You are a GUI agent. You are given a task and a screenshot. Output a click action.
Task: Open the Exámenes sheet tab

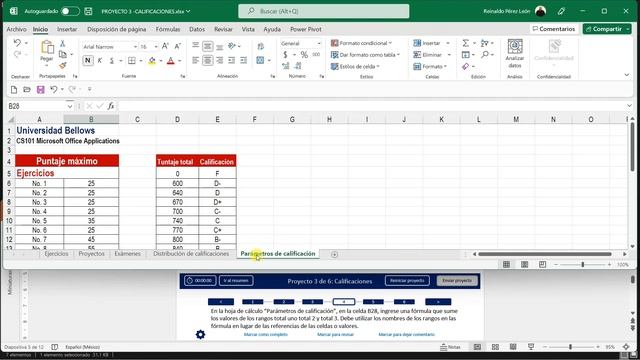(127, 254)
